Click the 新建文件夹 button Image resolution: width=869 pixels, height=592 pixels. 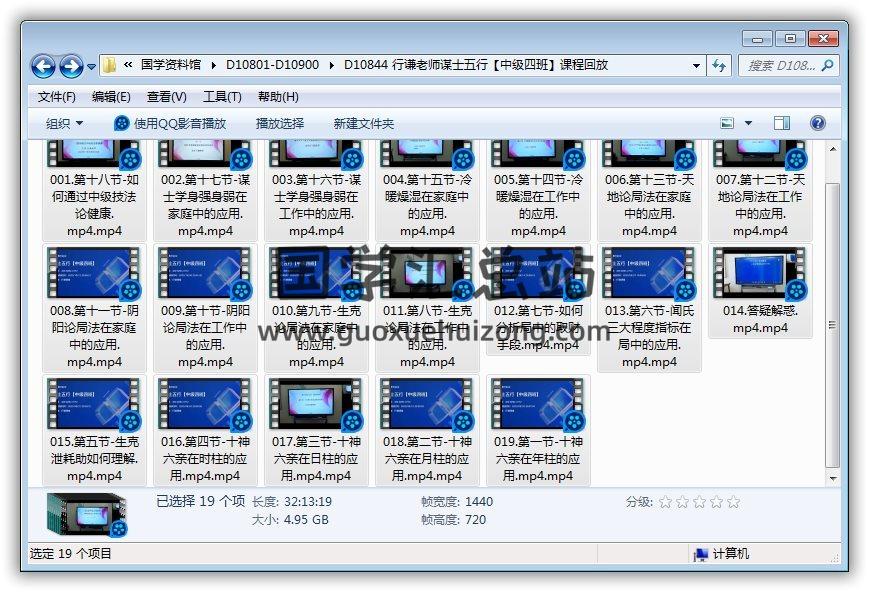coord(363,123)
